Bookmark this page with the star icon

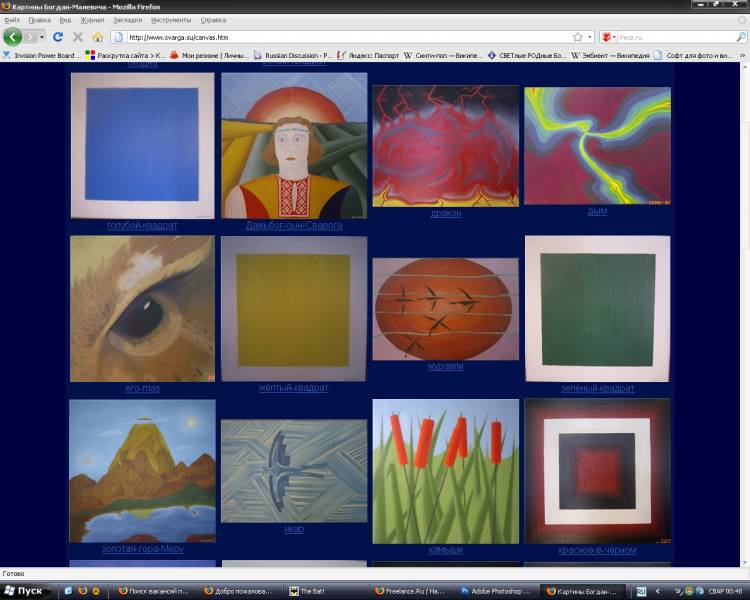[577, 37]
